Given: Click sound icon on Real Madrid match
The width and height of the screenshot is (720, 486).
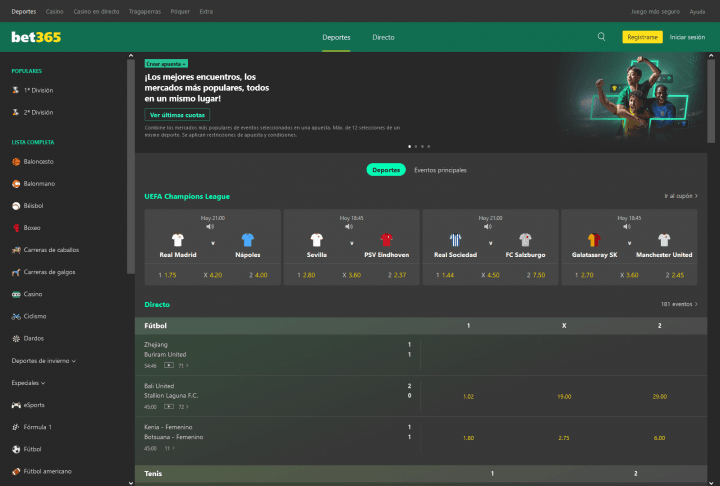Looking at the screenshot, I should point(210,226).
